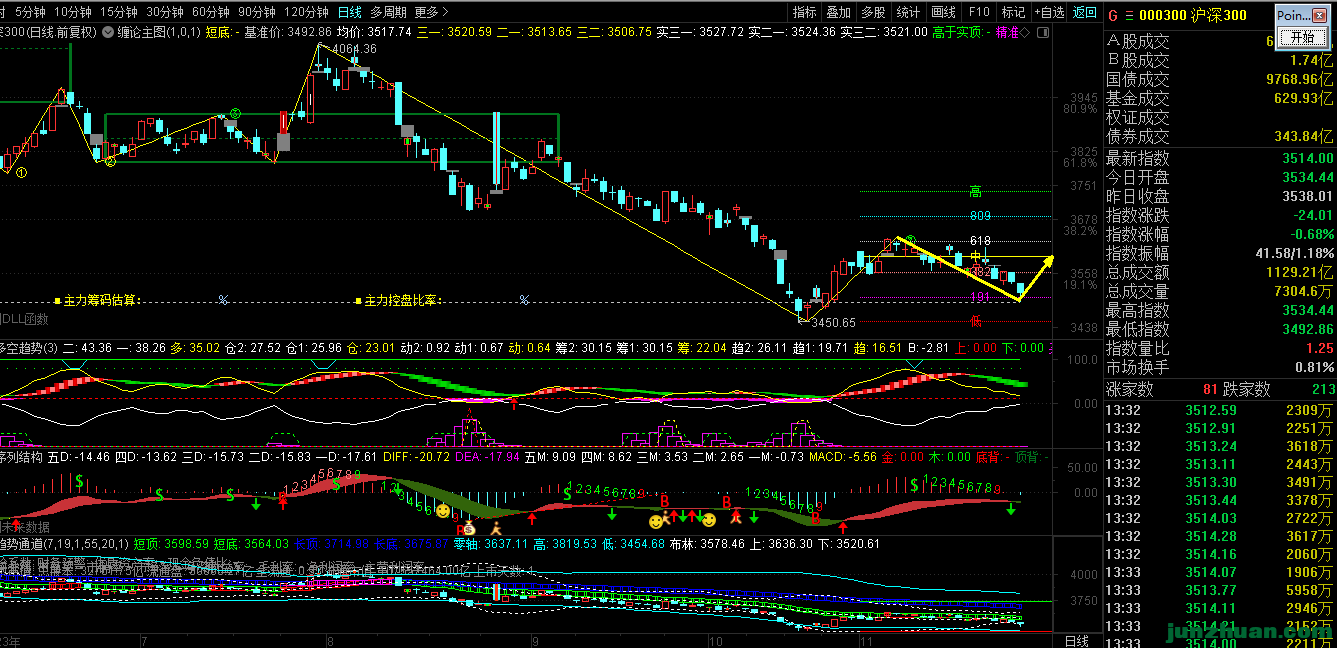1337x648 pixels.
Task: Click the 多股 multi-stock button
Action: click(873, 12)
